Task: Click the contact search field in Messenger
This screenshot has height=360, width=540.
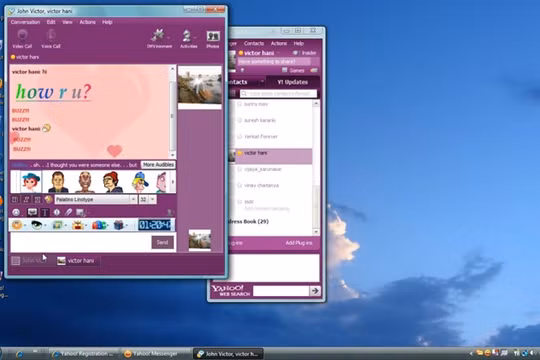Action: (278, 93)
